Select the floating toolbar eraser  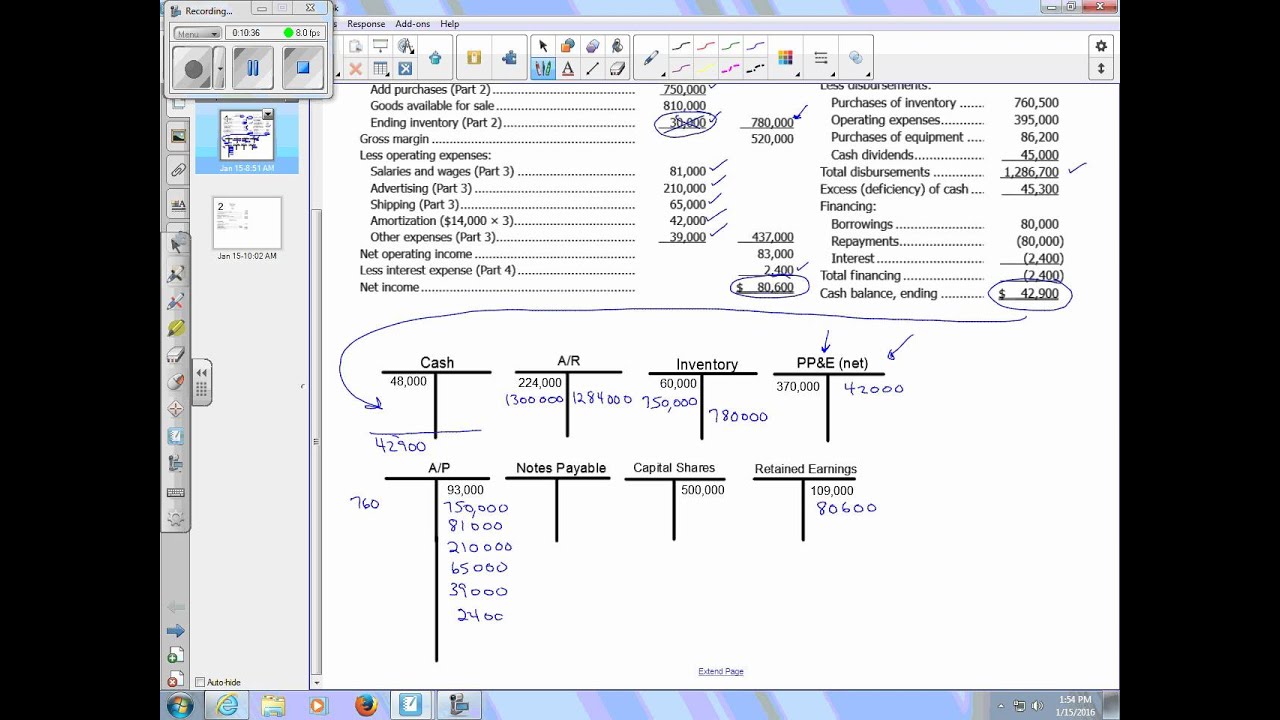[x=176, y=354]
